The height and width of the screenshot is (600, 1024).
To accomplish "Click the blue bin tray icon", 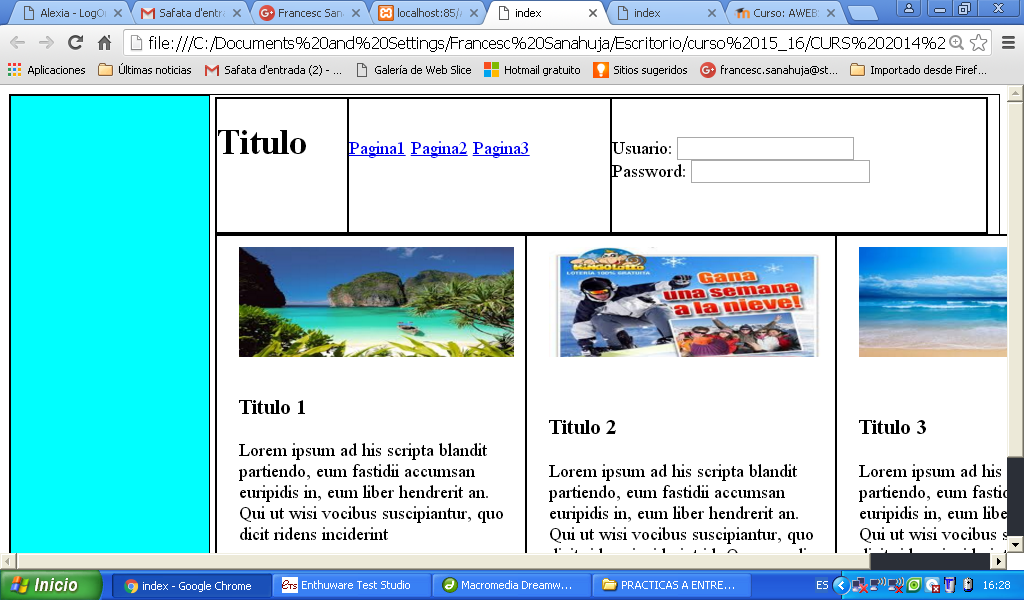I will point(950,585).
